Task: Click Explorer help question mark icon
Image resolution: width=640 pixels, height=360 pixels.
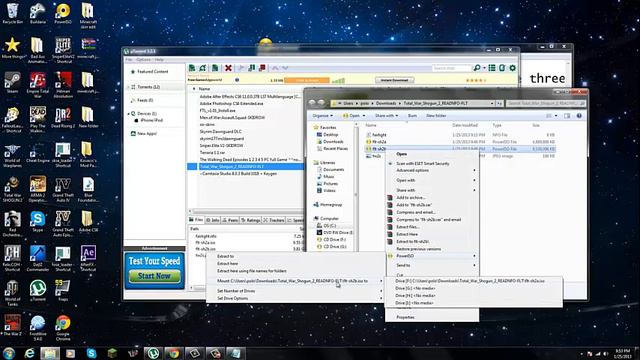Action: point(579,116)
